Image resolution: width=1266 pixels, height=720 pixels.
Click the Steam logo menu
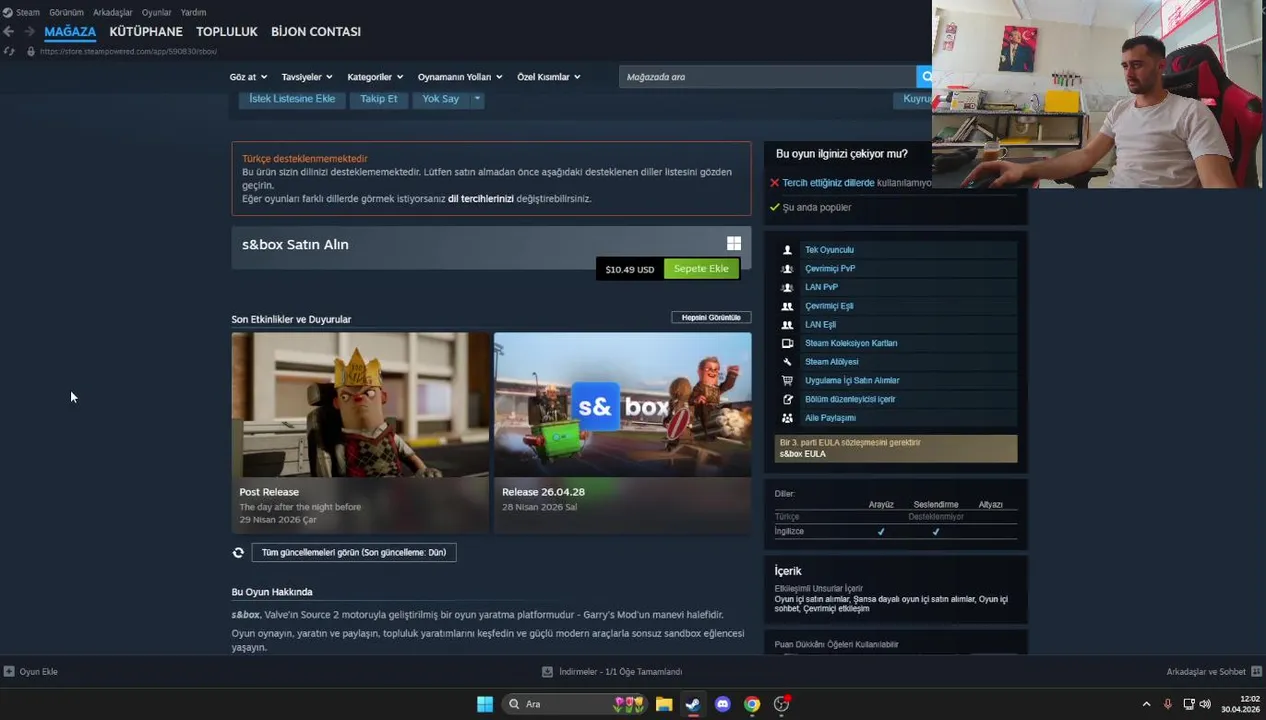coord(8,12)
